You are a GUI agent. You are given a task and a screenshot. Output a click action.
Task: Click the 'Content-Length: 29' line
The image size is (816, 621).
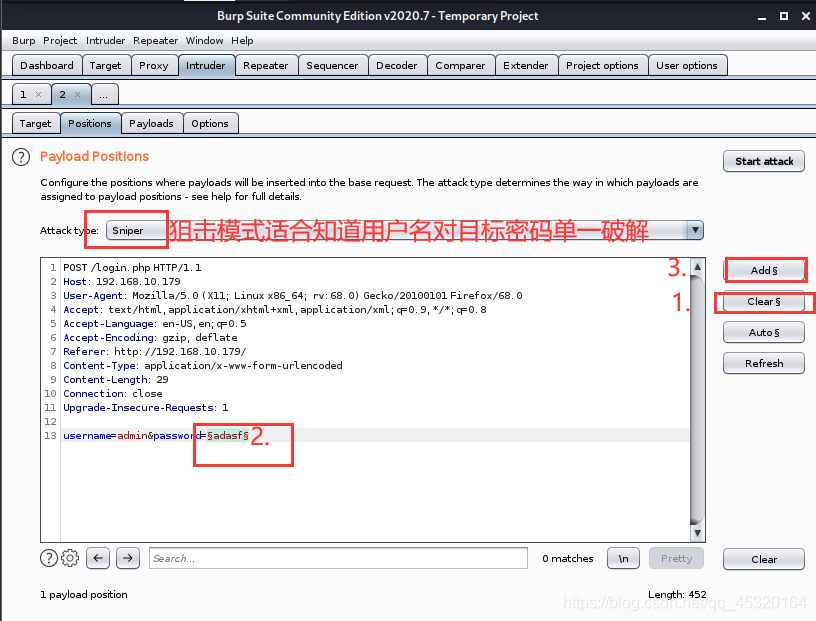tap(116, 379)
